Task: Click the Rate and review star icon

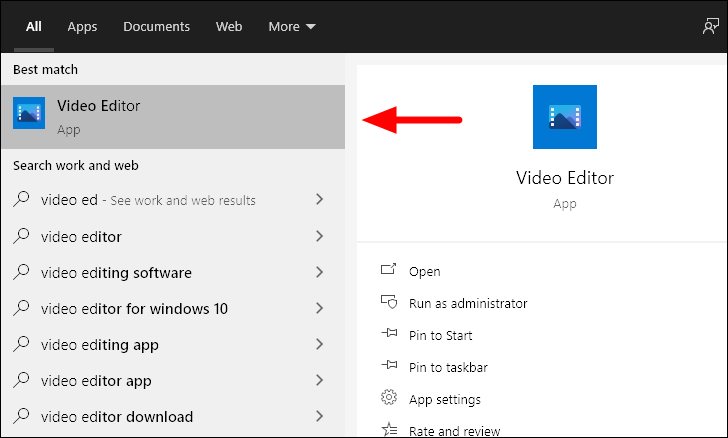Action: [389, 429]
